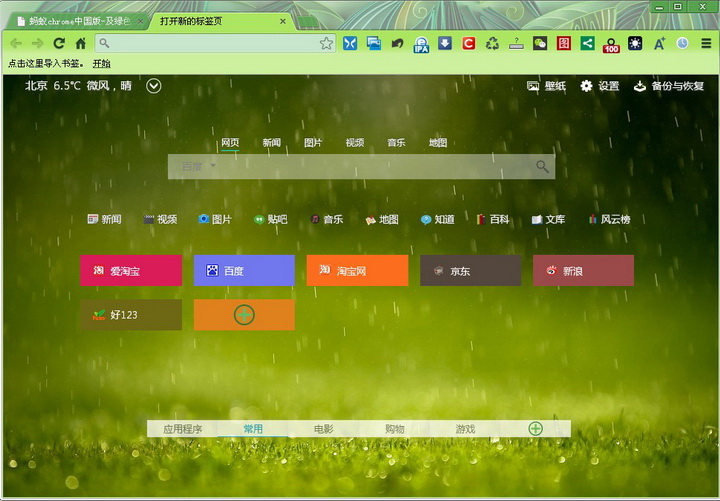
Task: Expand the Beijing weather details chevron
Action: click(x=153, y=86)
